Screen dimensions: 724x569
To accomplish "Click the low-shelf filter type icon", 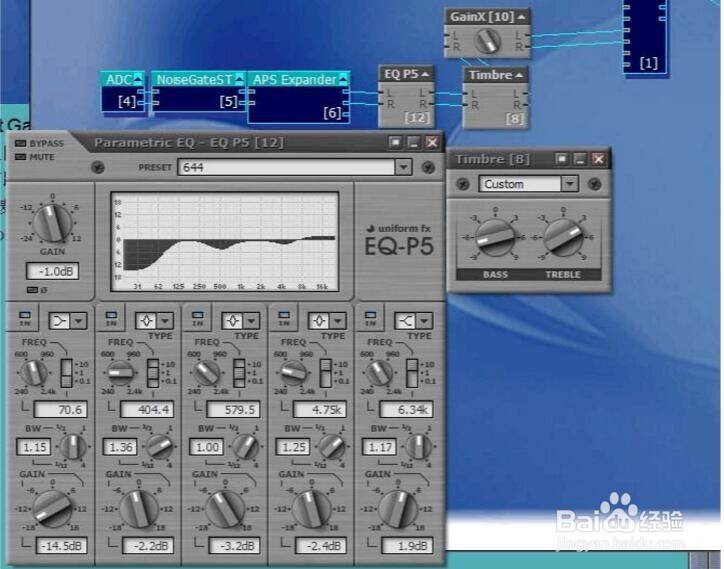I will (x=60, y=321).
